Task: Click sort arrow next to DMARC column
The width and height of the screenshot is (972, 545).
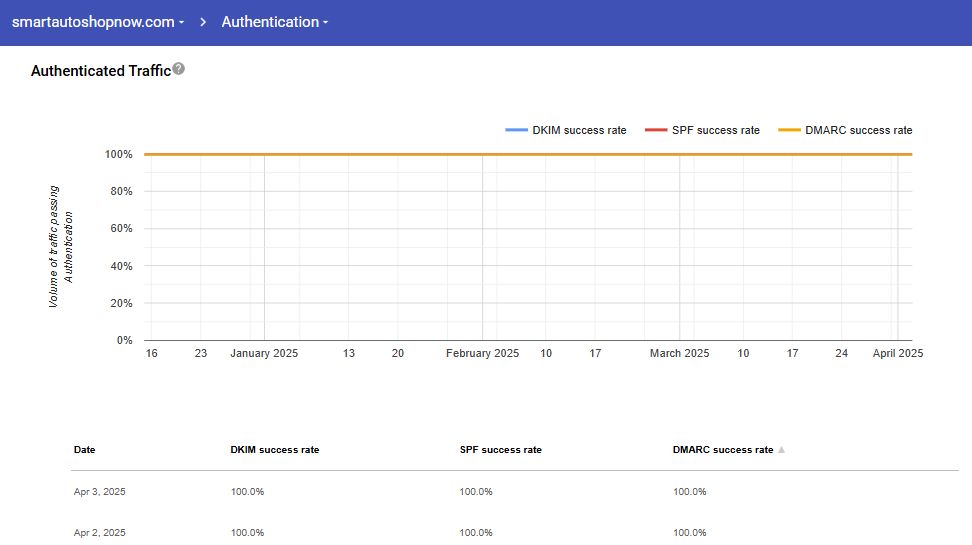Action: pyautogui.click(x=781, y=450)
